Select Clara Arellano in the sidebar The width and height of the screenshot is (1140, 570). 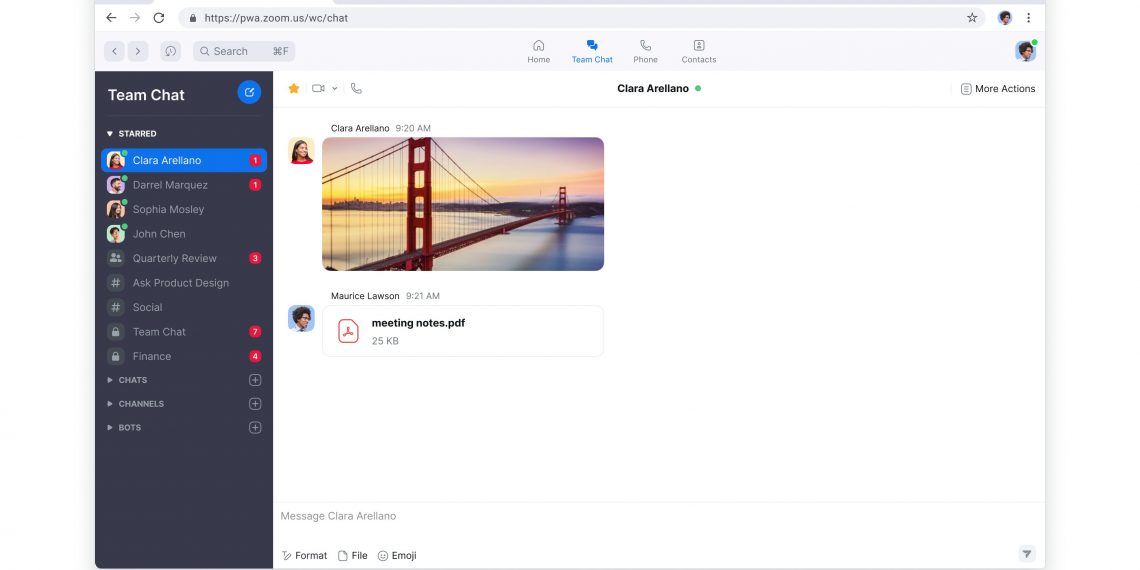184,161
